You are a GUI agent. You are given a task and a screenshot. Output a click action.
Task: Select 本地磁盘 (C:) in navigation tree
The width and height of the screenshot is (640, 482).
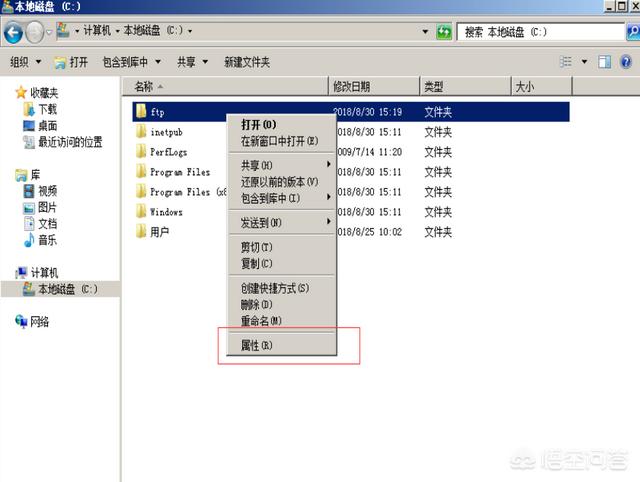point(60,289)
